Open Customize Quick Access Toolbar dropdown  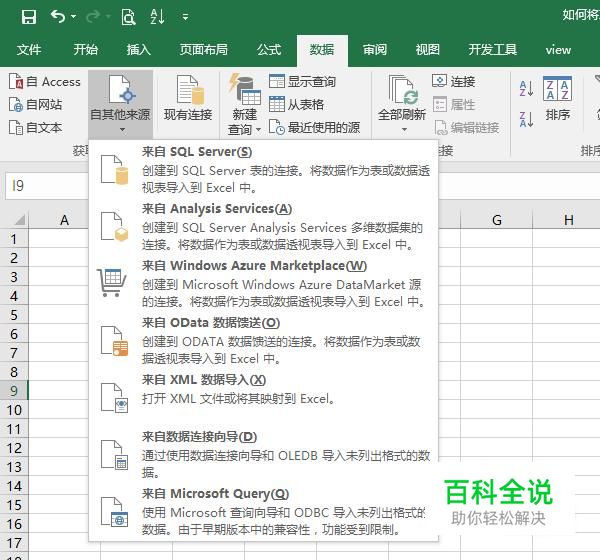point(186,17)
